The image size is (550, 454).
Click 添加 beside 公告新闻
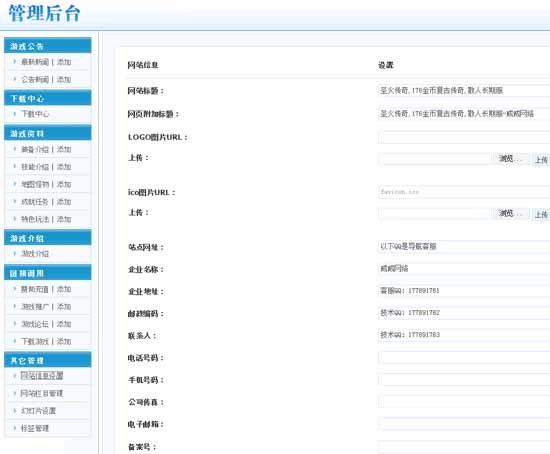pos(64,80)
